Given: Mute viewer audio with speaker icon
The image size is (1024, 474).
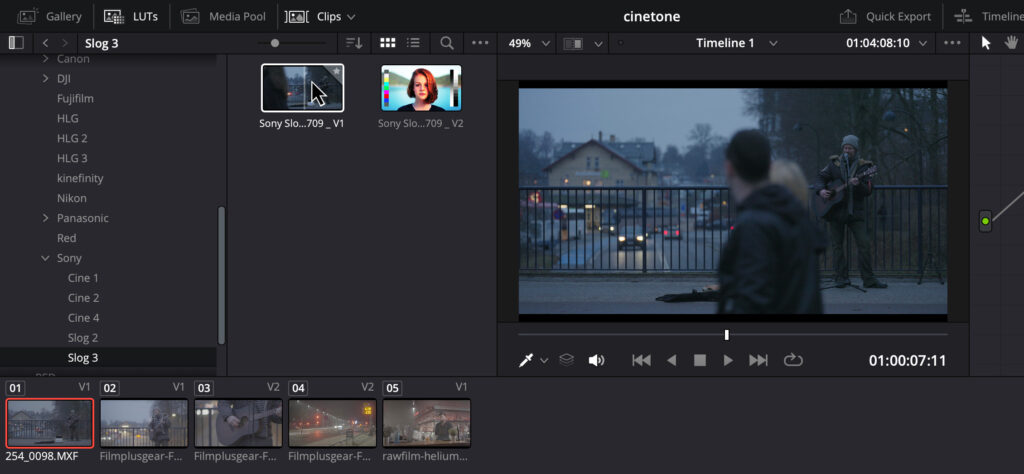Looking at the screenshot, I should pos(596,360).
